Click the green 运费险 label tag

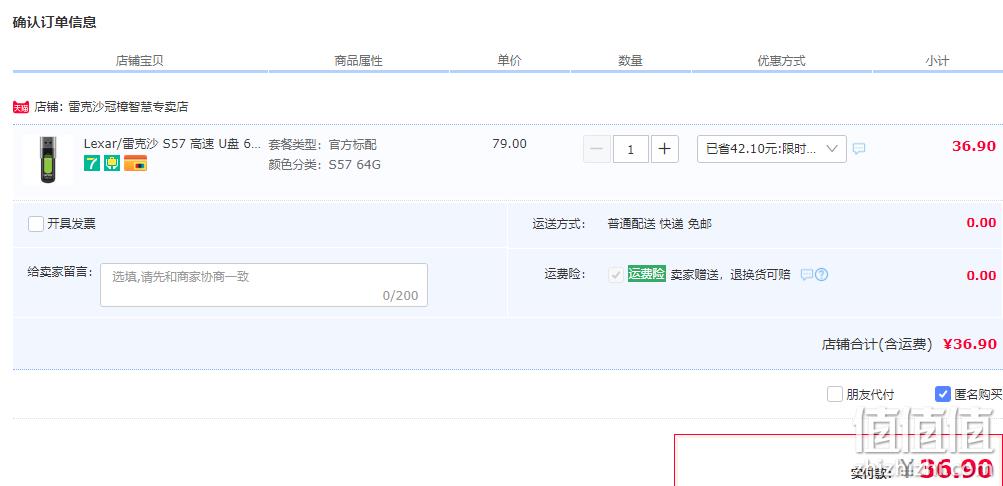click(647, 274)
